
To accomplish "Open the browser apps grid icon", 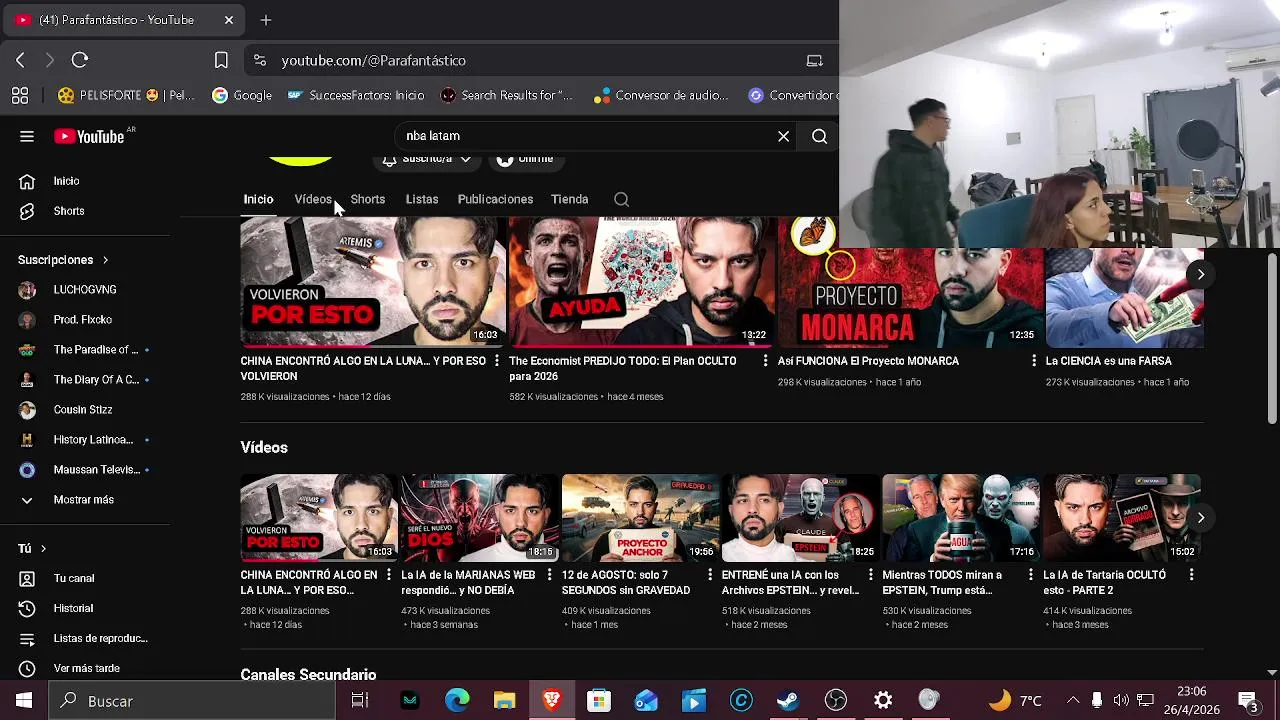I will [20, 96].
